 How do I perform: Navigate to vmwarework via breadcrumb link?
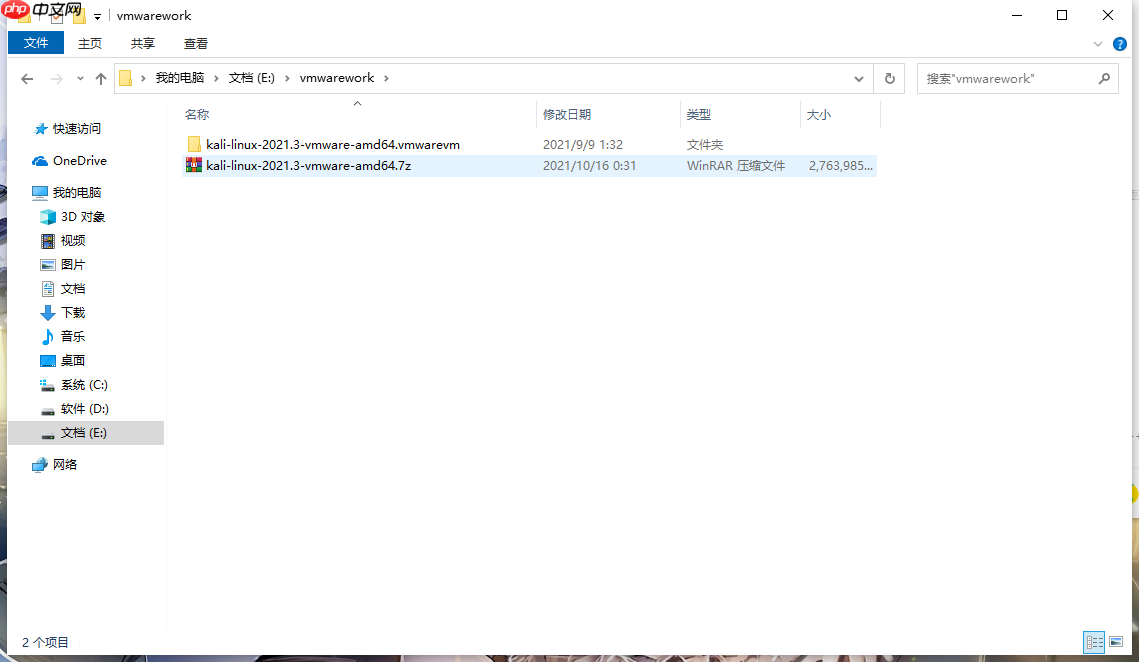[337, 78]
